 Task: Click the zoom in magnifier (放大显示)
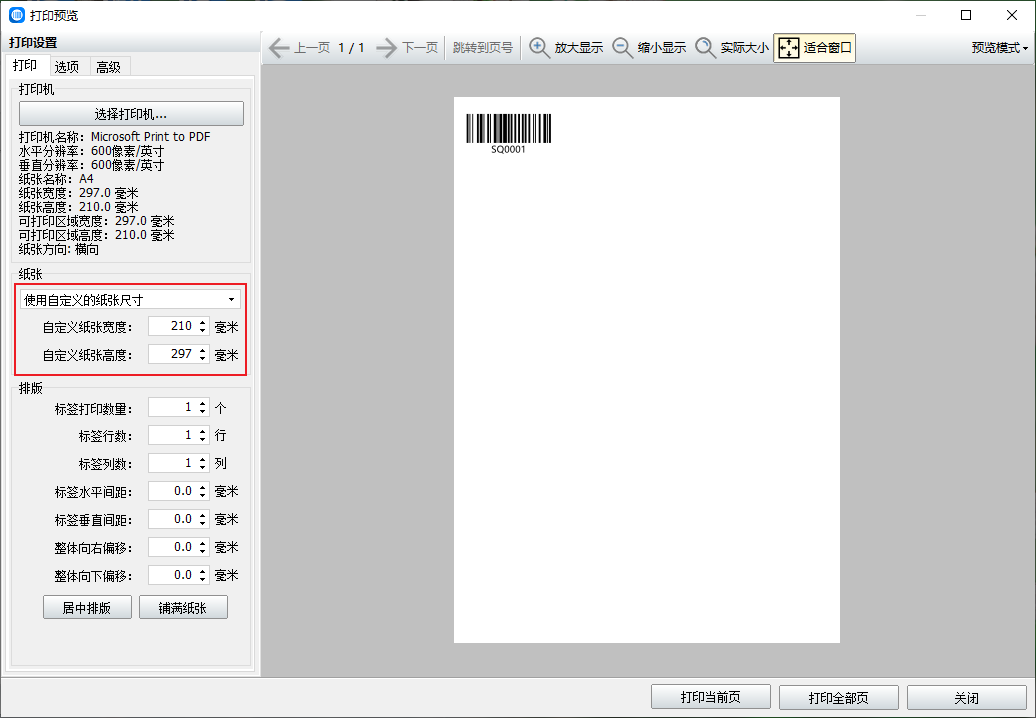pos(539,48)
